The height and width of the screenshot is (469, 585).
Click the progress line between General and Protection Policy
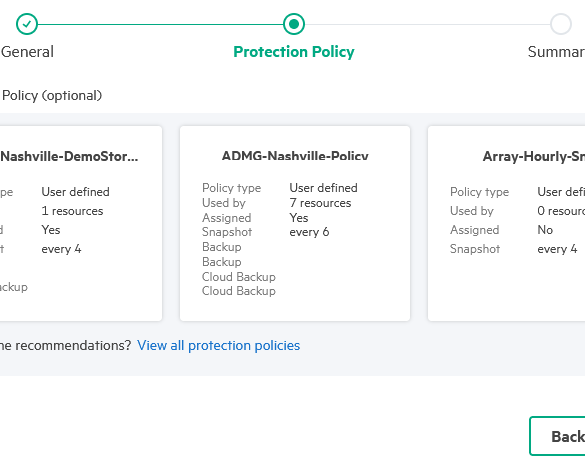point(160,24)
